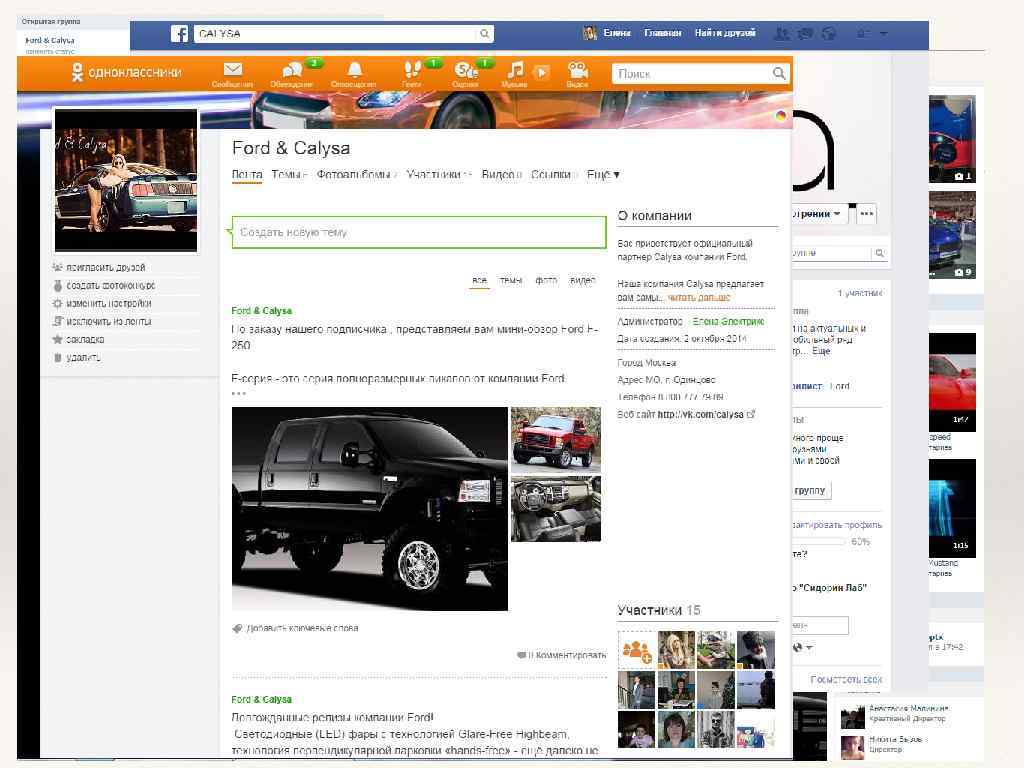Expand the Ещё dropdown menu
Viewport: 1024px width, 768px height.
[x=603, y=175]
